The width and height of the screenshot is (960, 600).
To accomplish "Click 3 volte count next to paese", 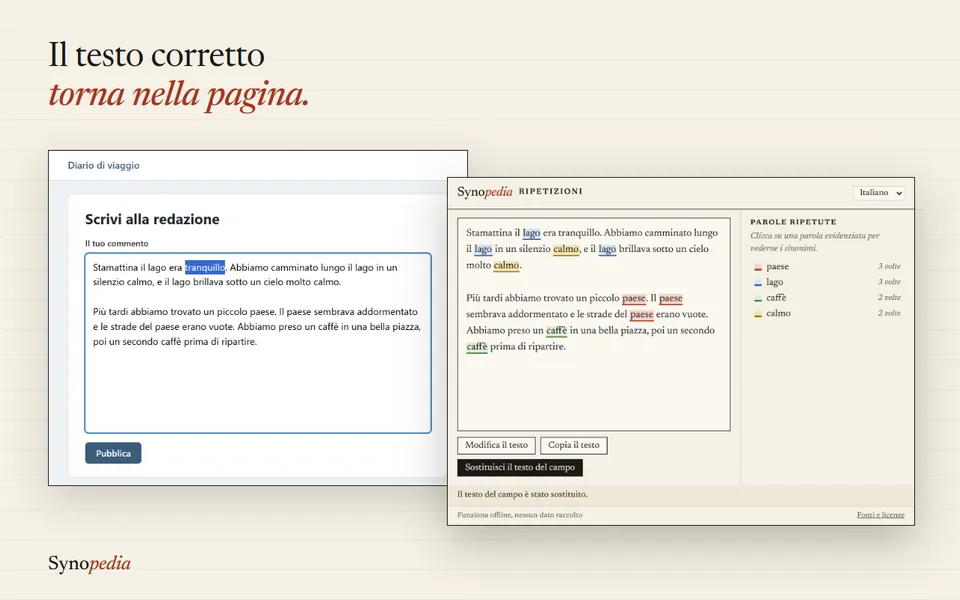I will coord(889,266).
